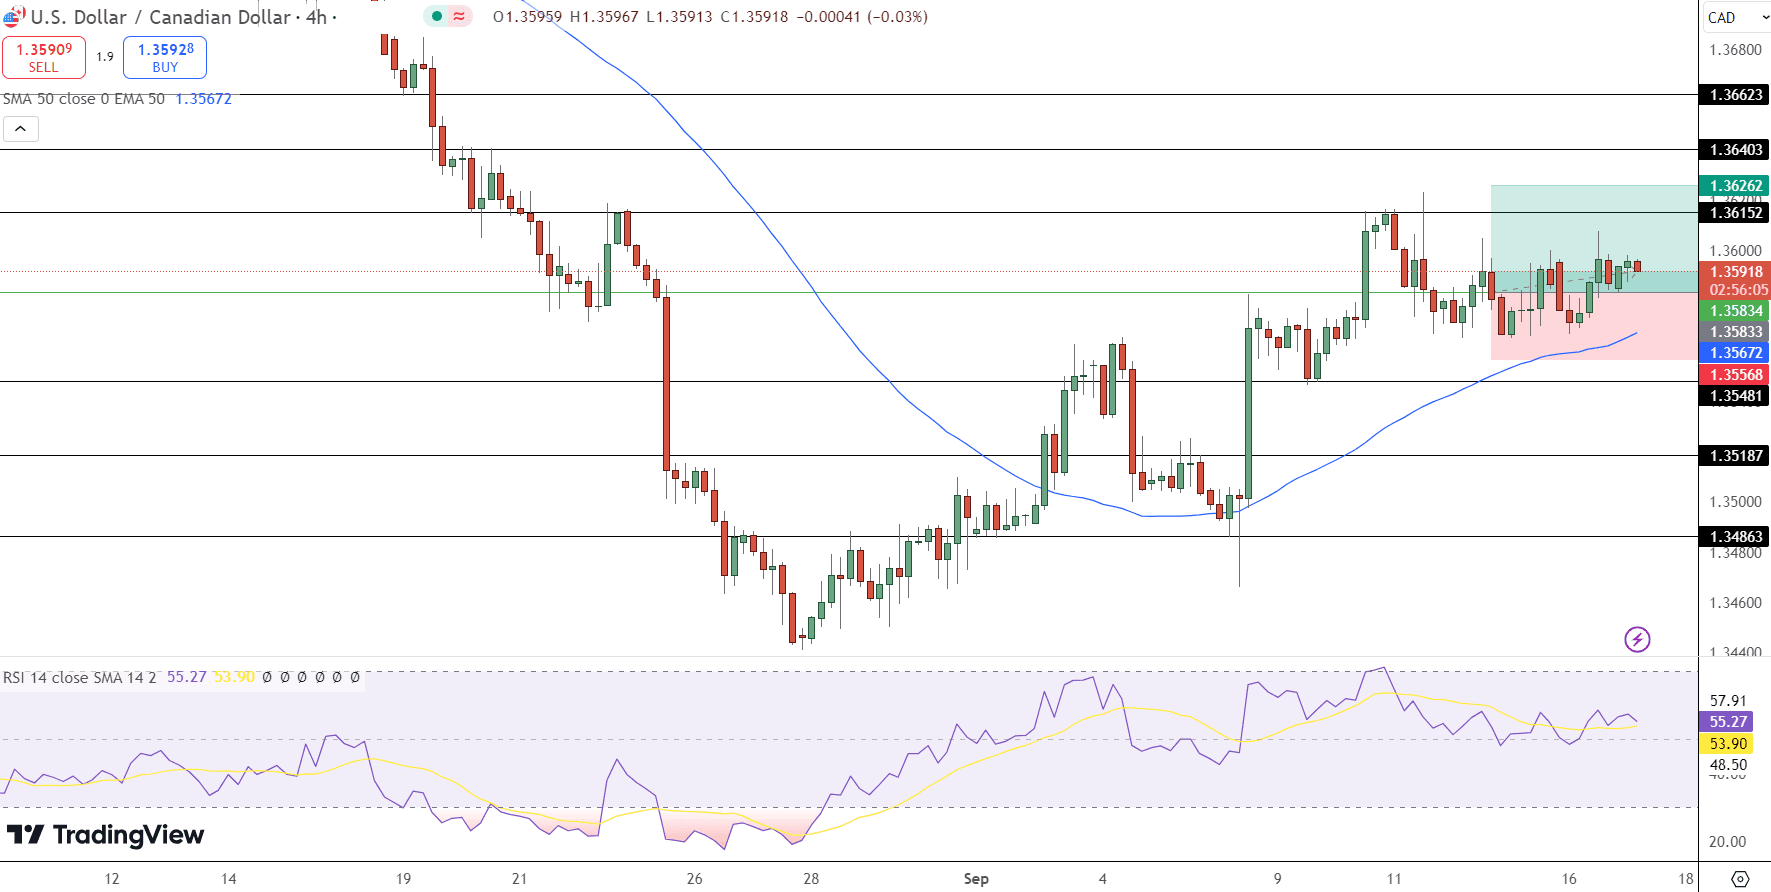This screenshot has height=892, width=1771.
Task: Click the spread value 1.9
Action: 105,57
